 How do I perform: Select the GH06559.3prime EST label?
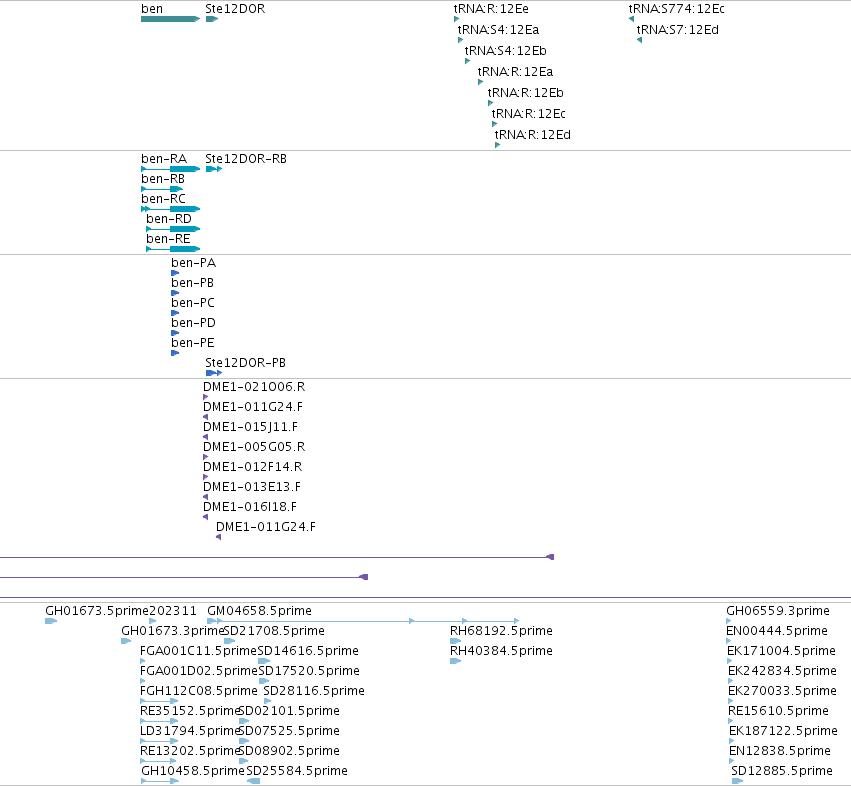click(778, 611)
